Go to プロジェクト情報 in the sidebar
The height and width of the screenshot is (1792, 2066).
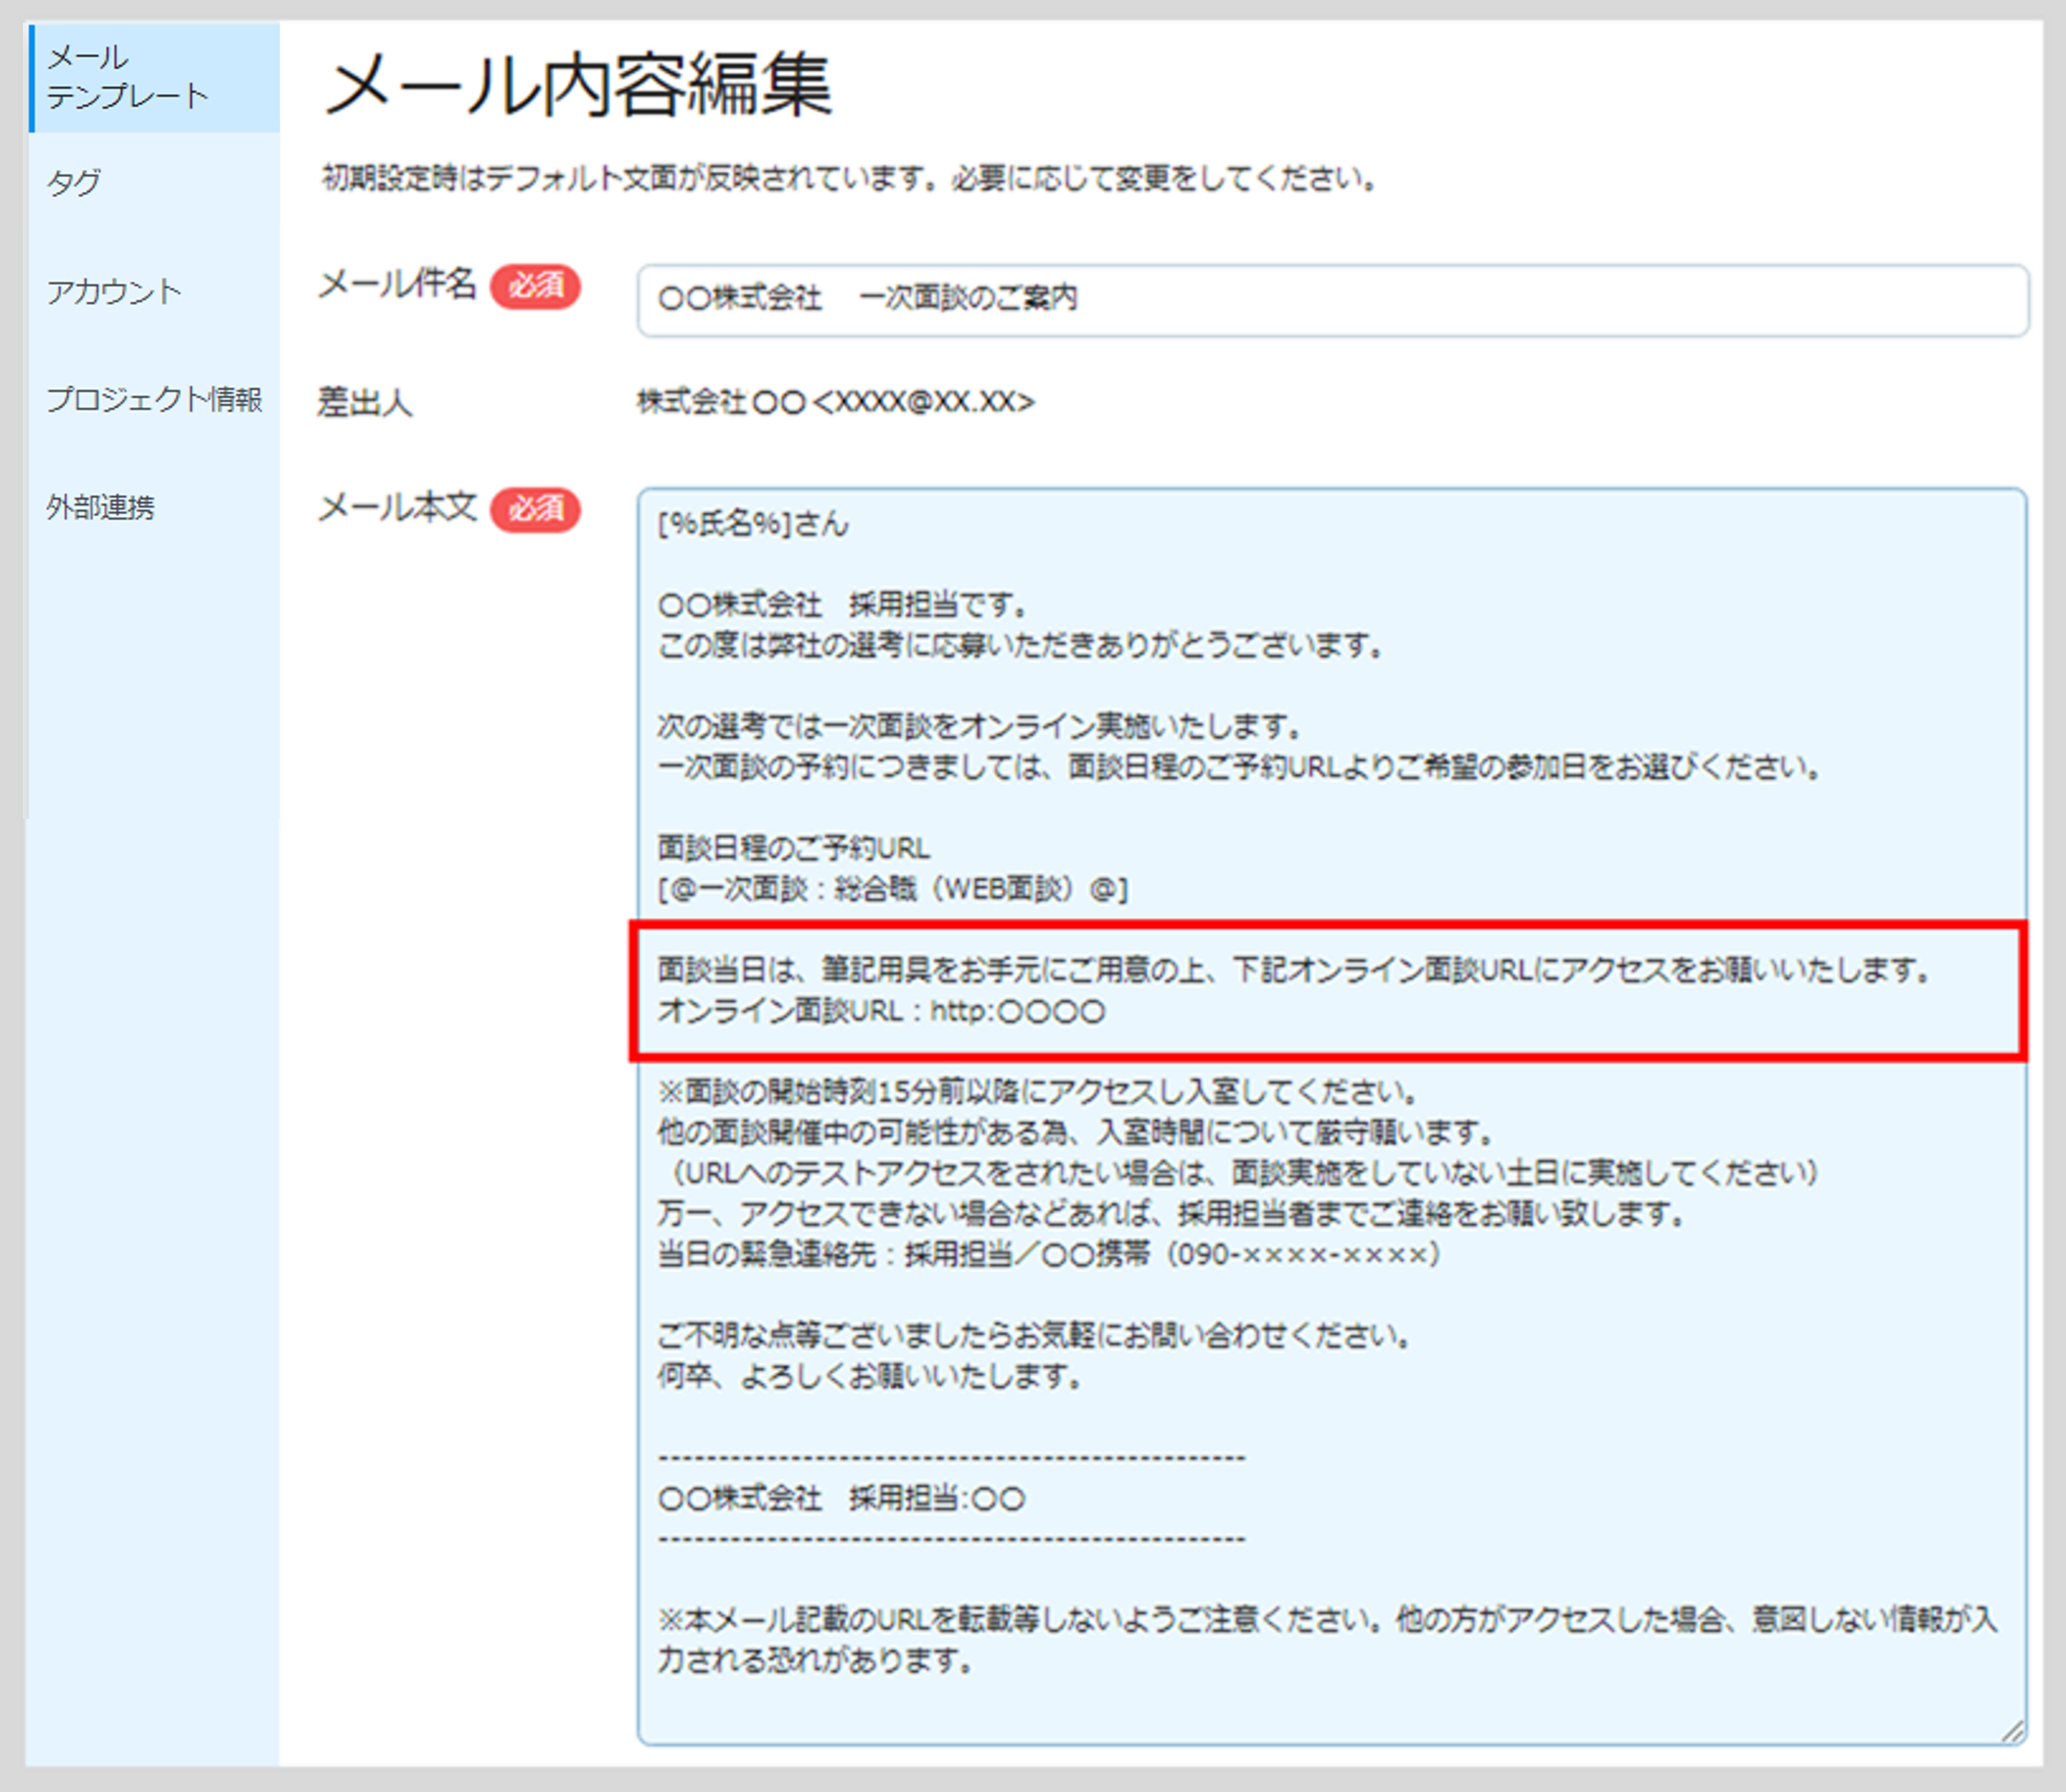pyautogui.click(x=154, y=399)
